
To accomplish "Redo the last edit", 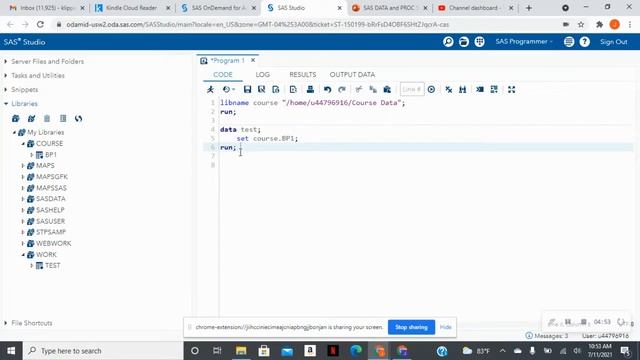I will pyautogui.click(x=342, y=89).
